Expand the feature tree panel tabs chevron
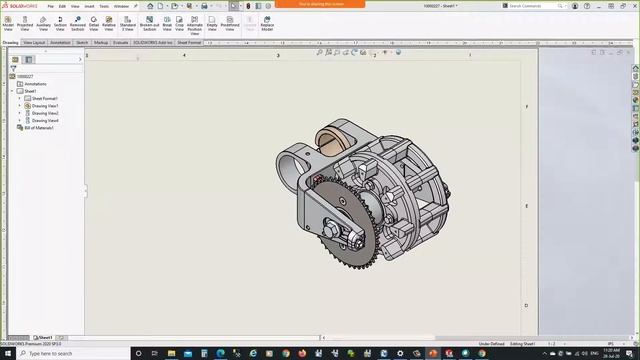This screenshot has height=360, width=640. pos(80,60)
